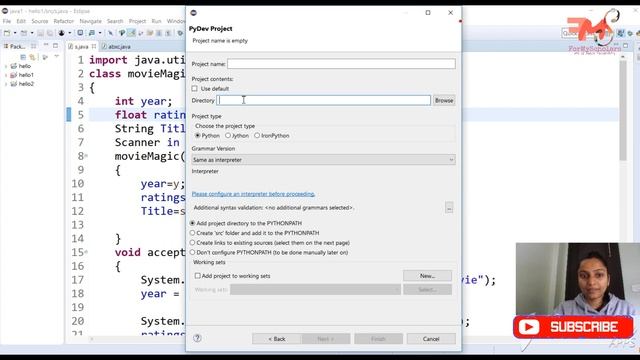The image size is (640, 360).
Task: Select the hello project in Package Explorer
Action: click(x=24, y=66)
